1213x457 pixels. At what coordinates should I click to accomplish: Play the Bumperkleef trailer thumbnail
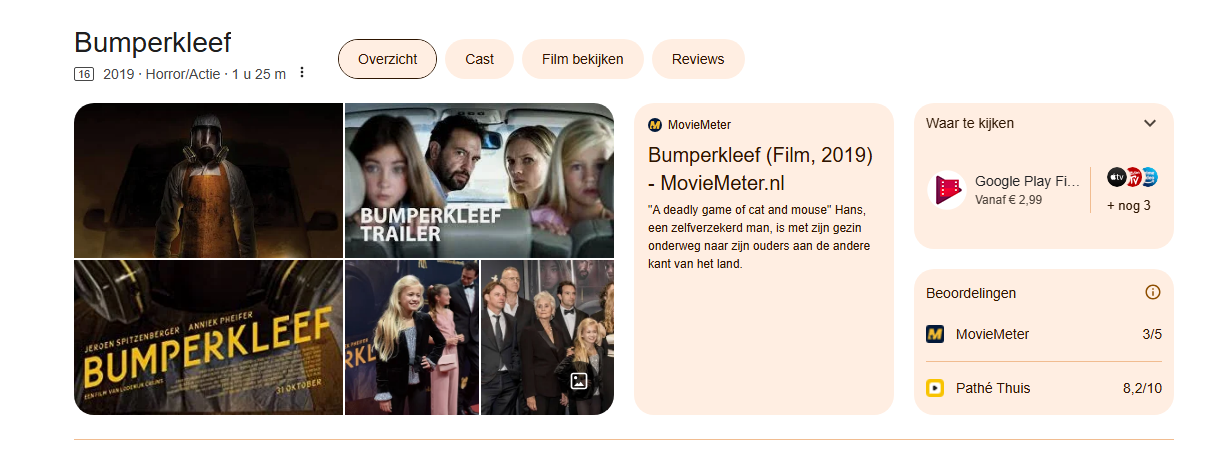click(x=479, y=180)
